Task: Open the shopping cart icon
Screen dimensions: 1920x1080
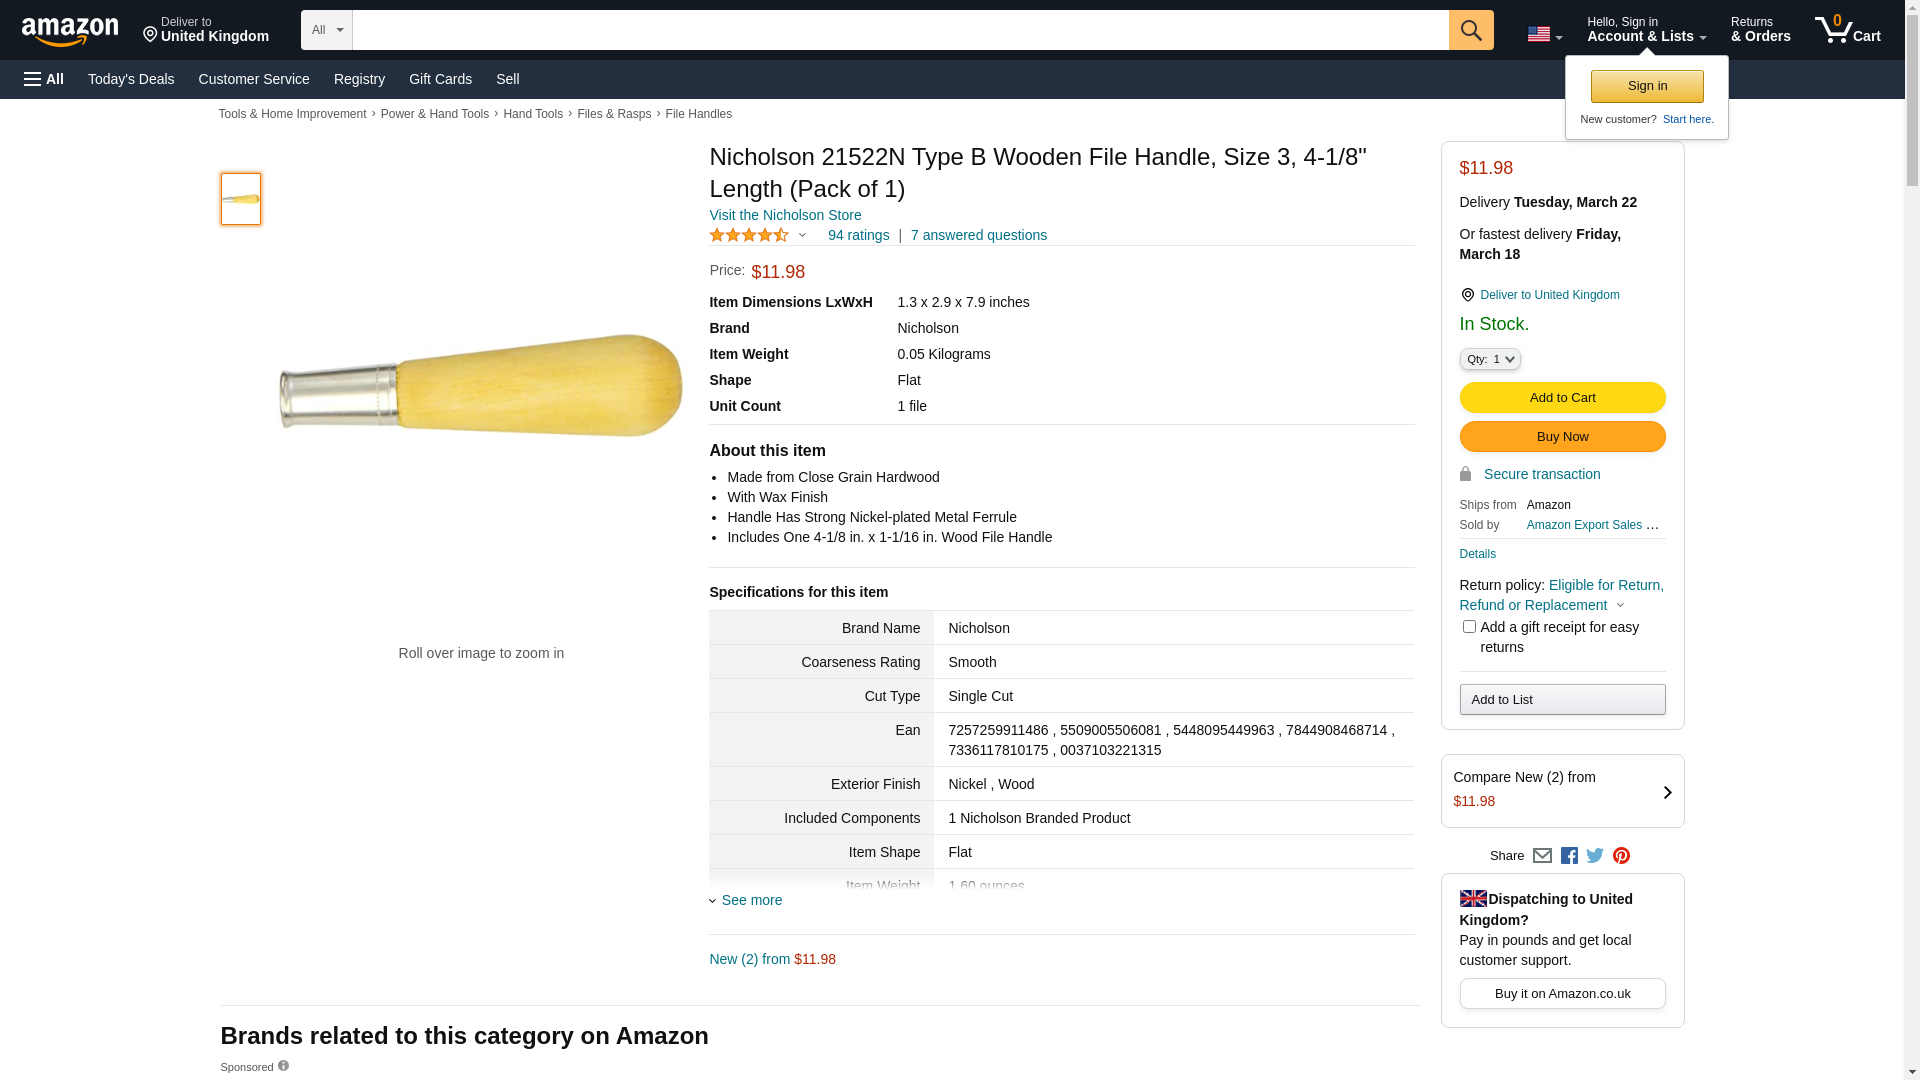Action: (1847, 30)
